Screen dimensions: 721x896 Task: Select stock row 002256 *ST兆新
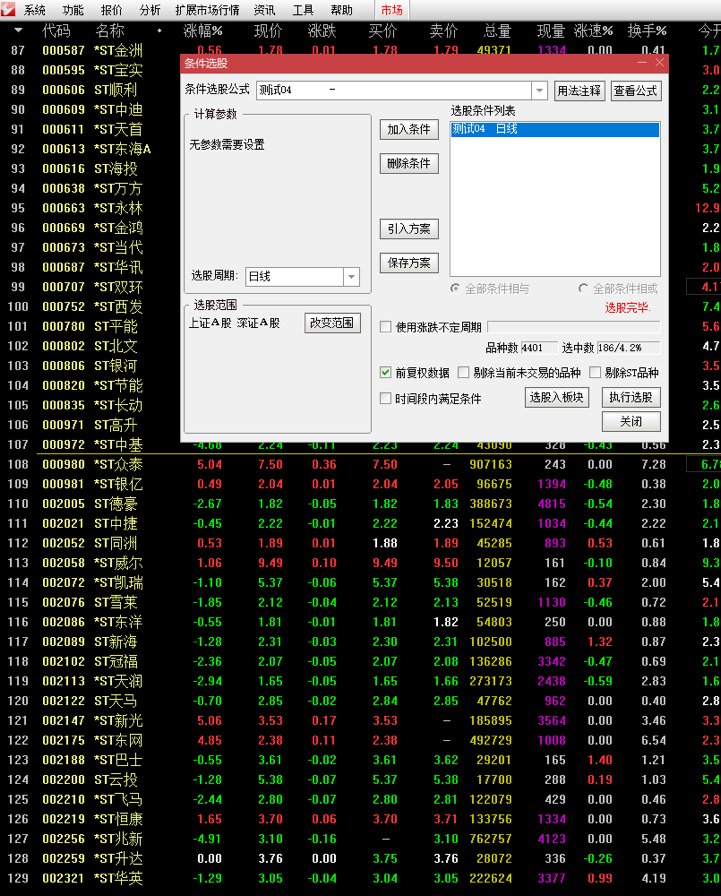click(360, 839)
